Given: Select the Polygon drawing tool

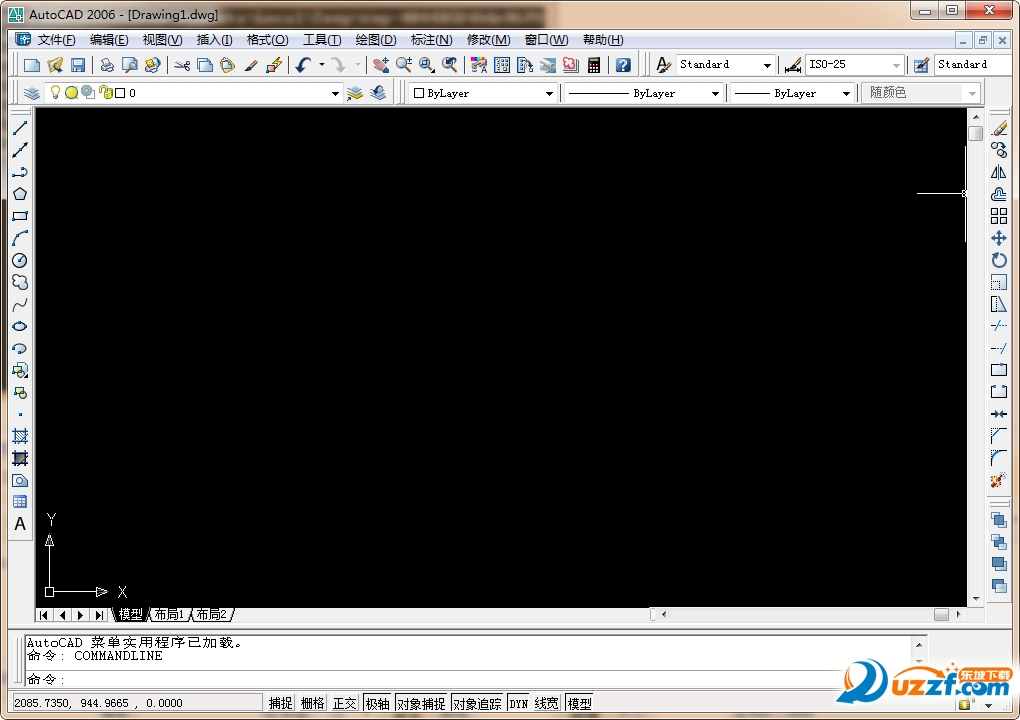Looking at the screenshot, I should click(x=20, y=194).
